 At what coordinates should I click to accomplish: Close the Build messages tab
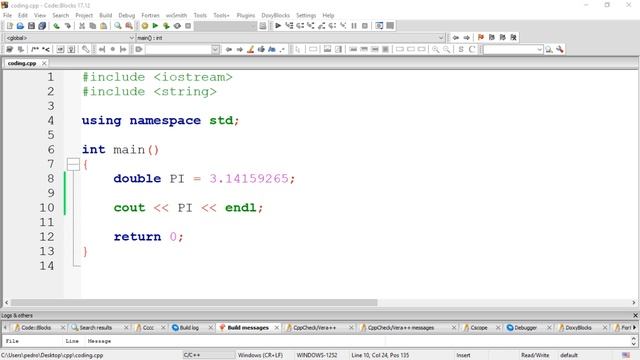276,328
